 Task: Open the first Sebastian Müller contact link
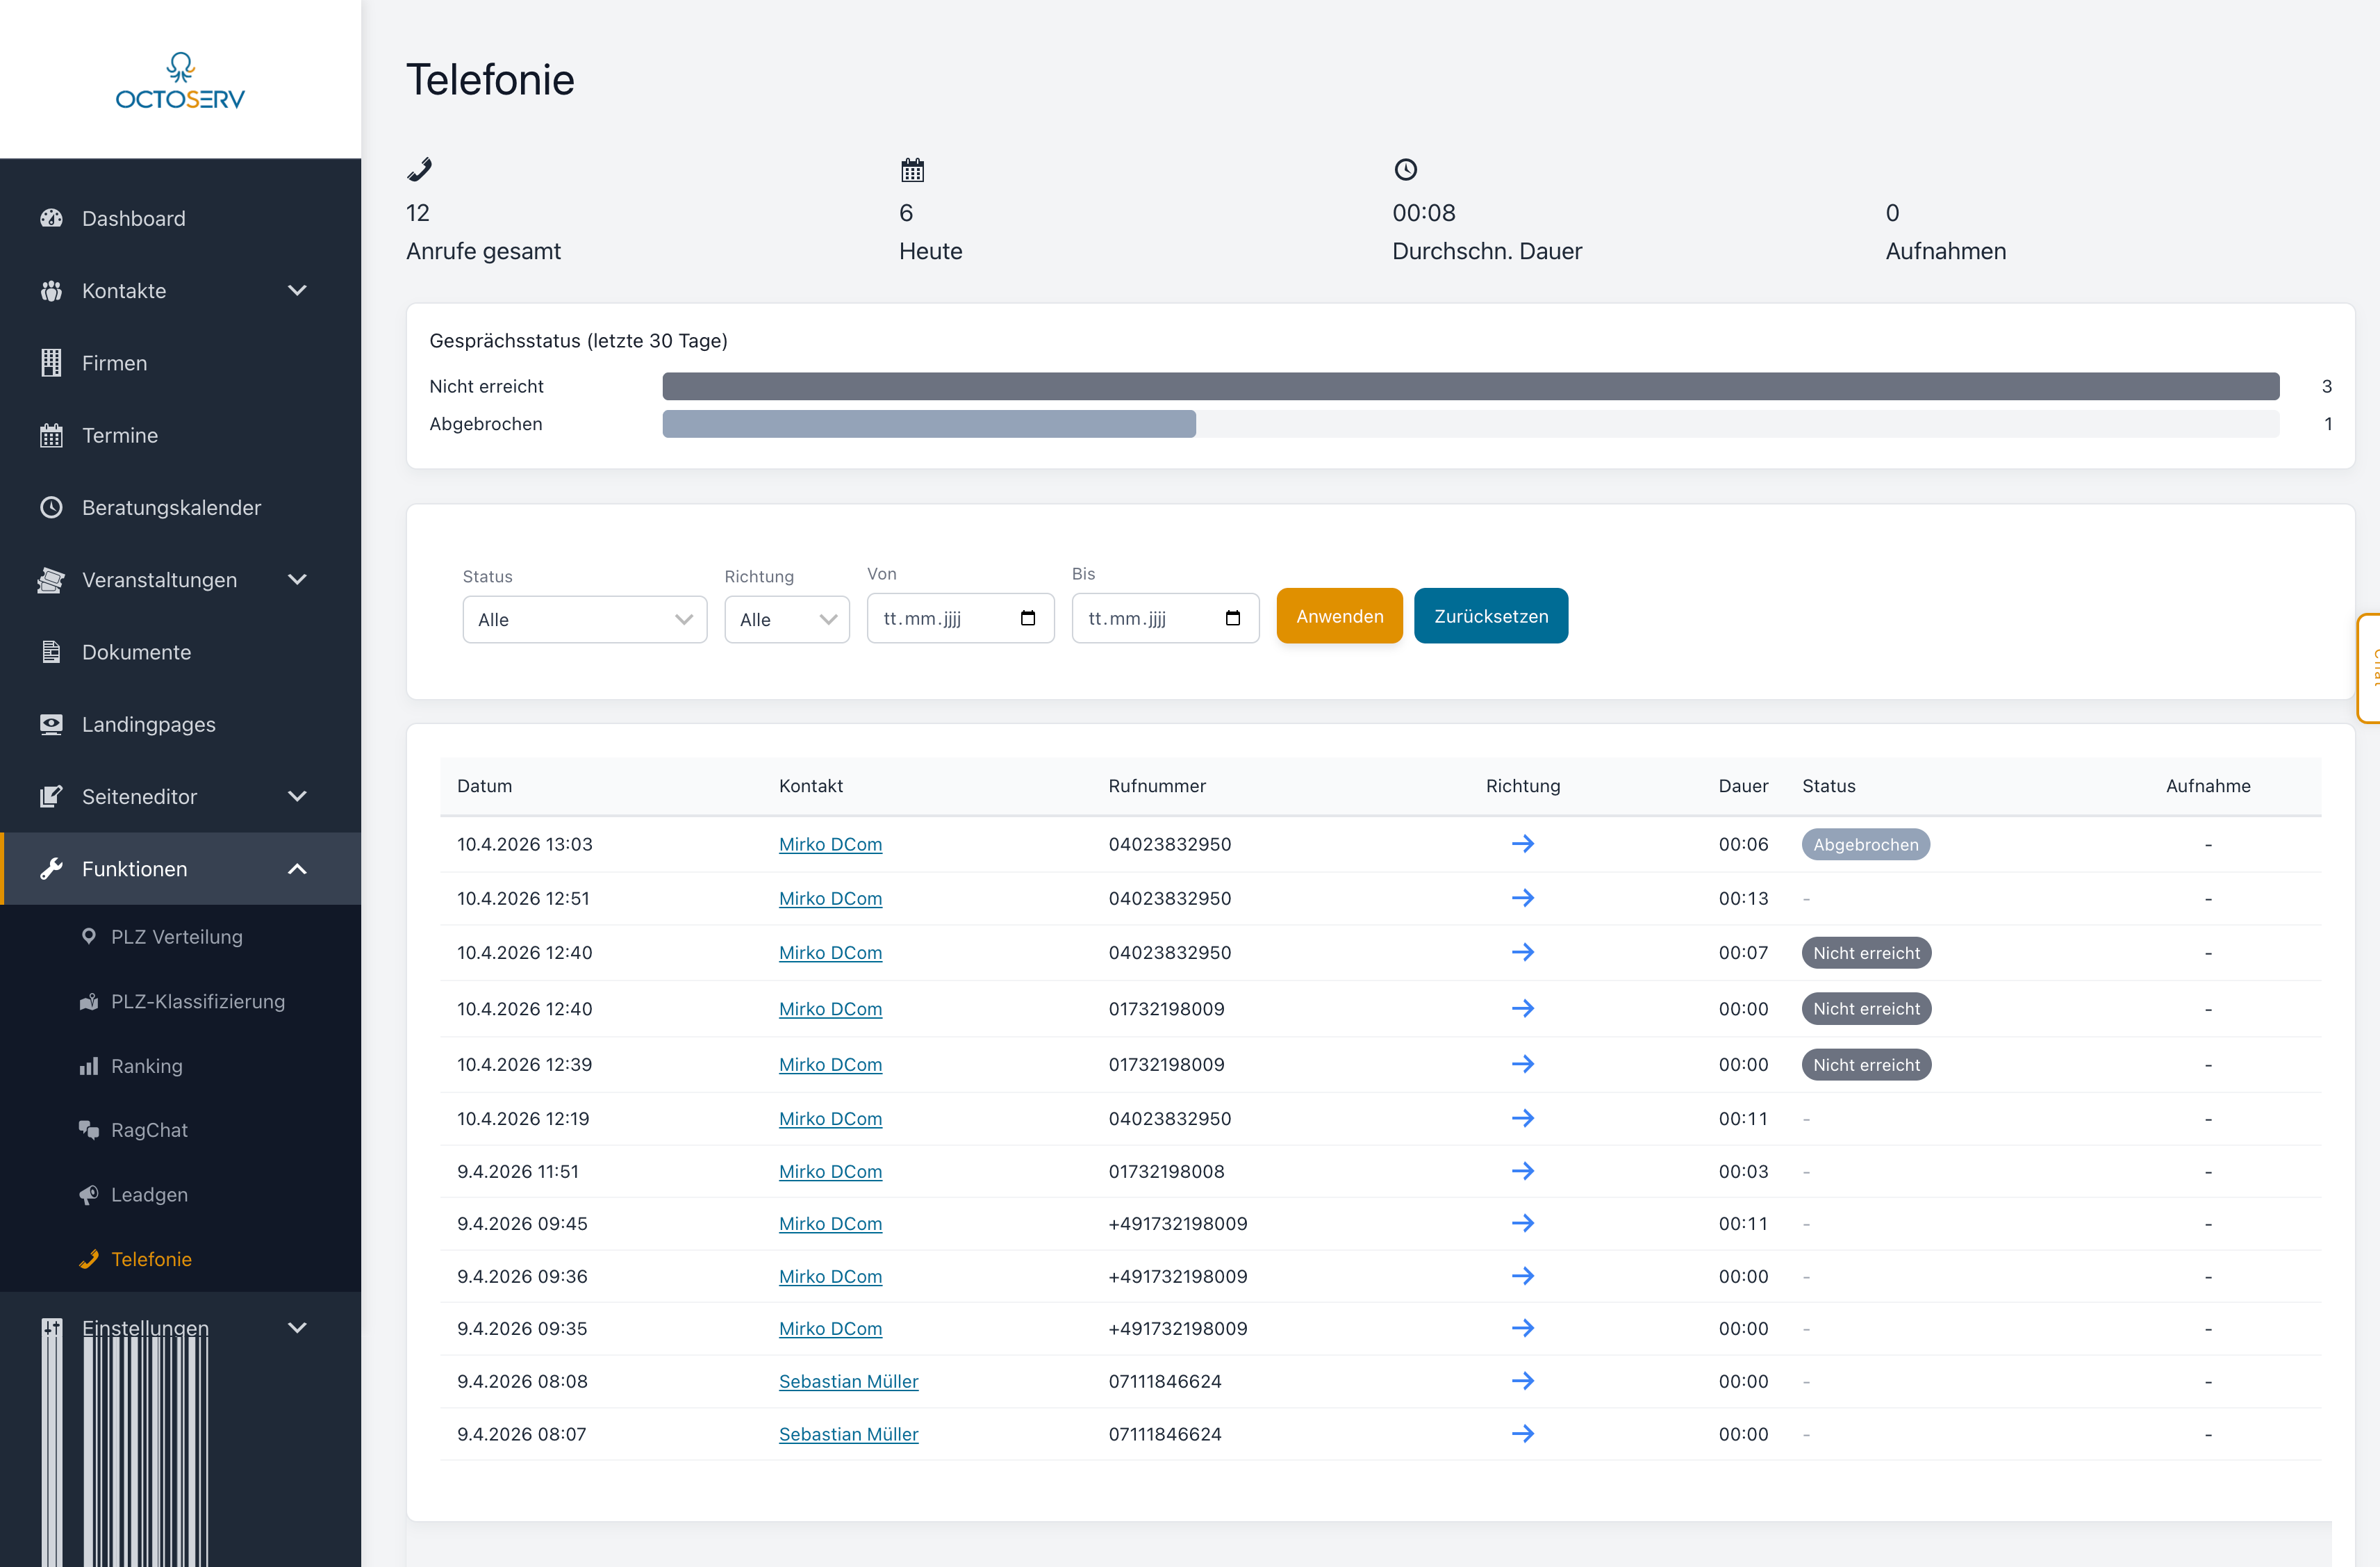(848, 1381)
